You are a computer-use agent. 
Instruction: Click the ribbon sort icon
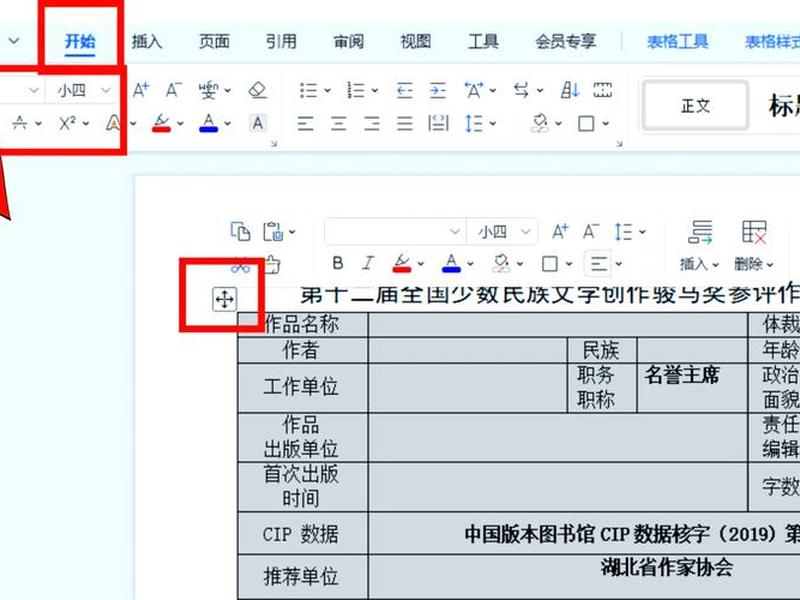pos(570,90)
